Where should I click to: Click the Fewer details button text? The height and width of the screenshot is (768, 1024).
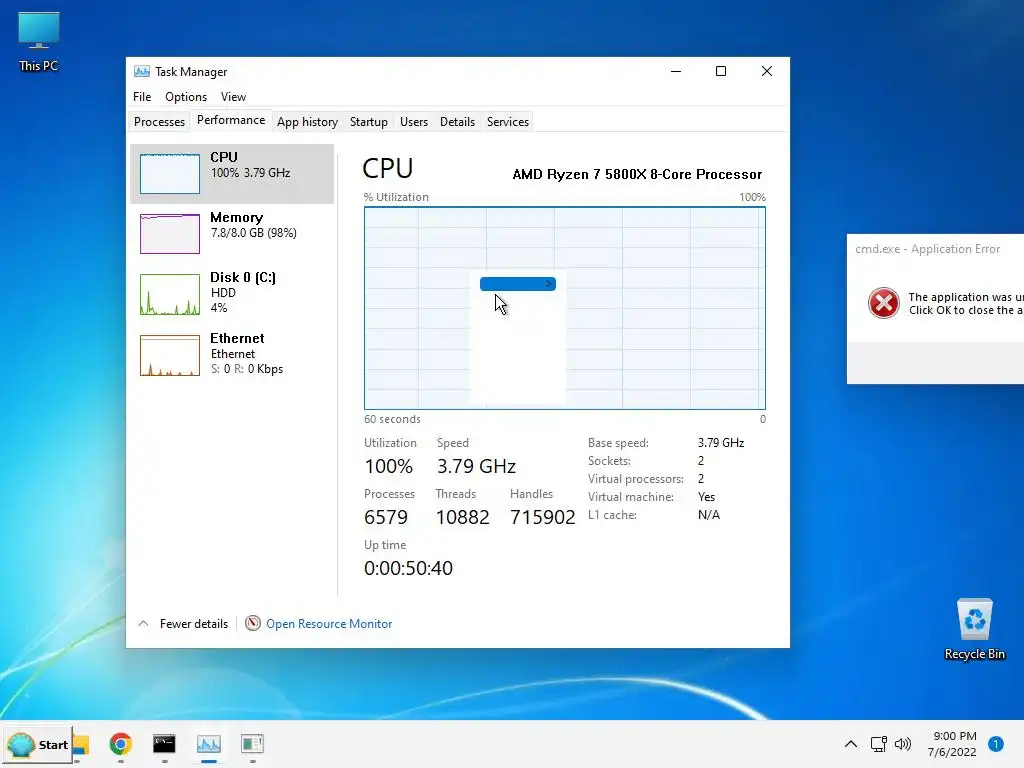tap(194, 624)
